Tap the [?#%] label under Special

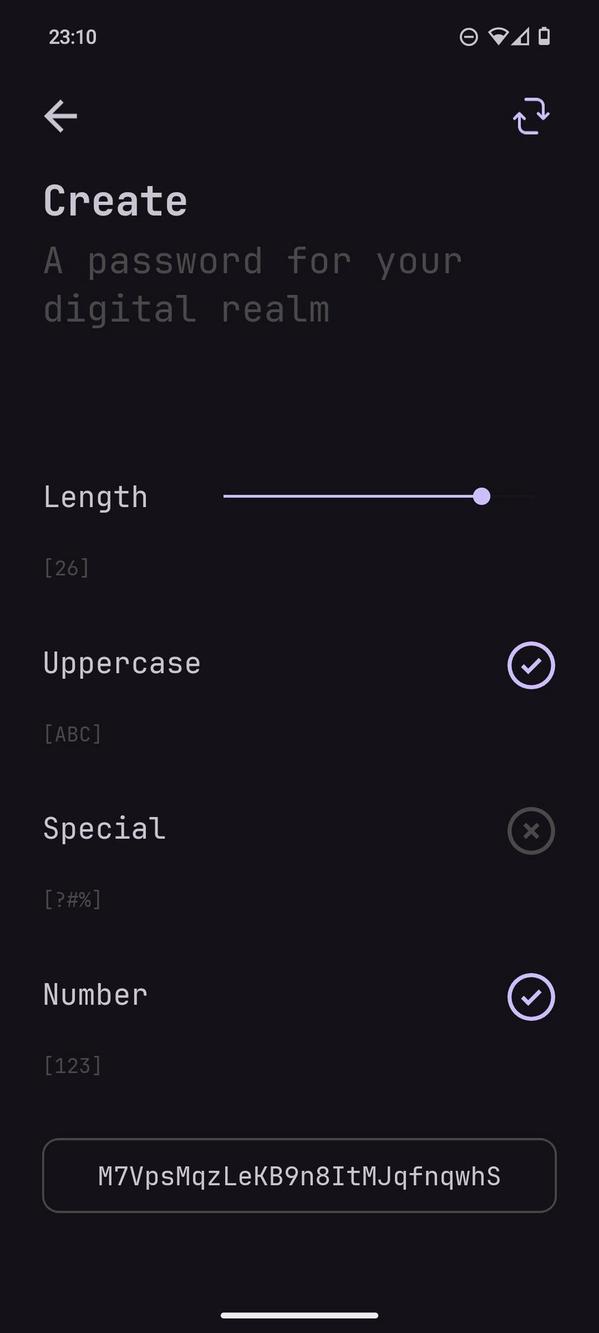pos(72,899)
